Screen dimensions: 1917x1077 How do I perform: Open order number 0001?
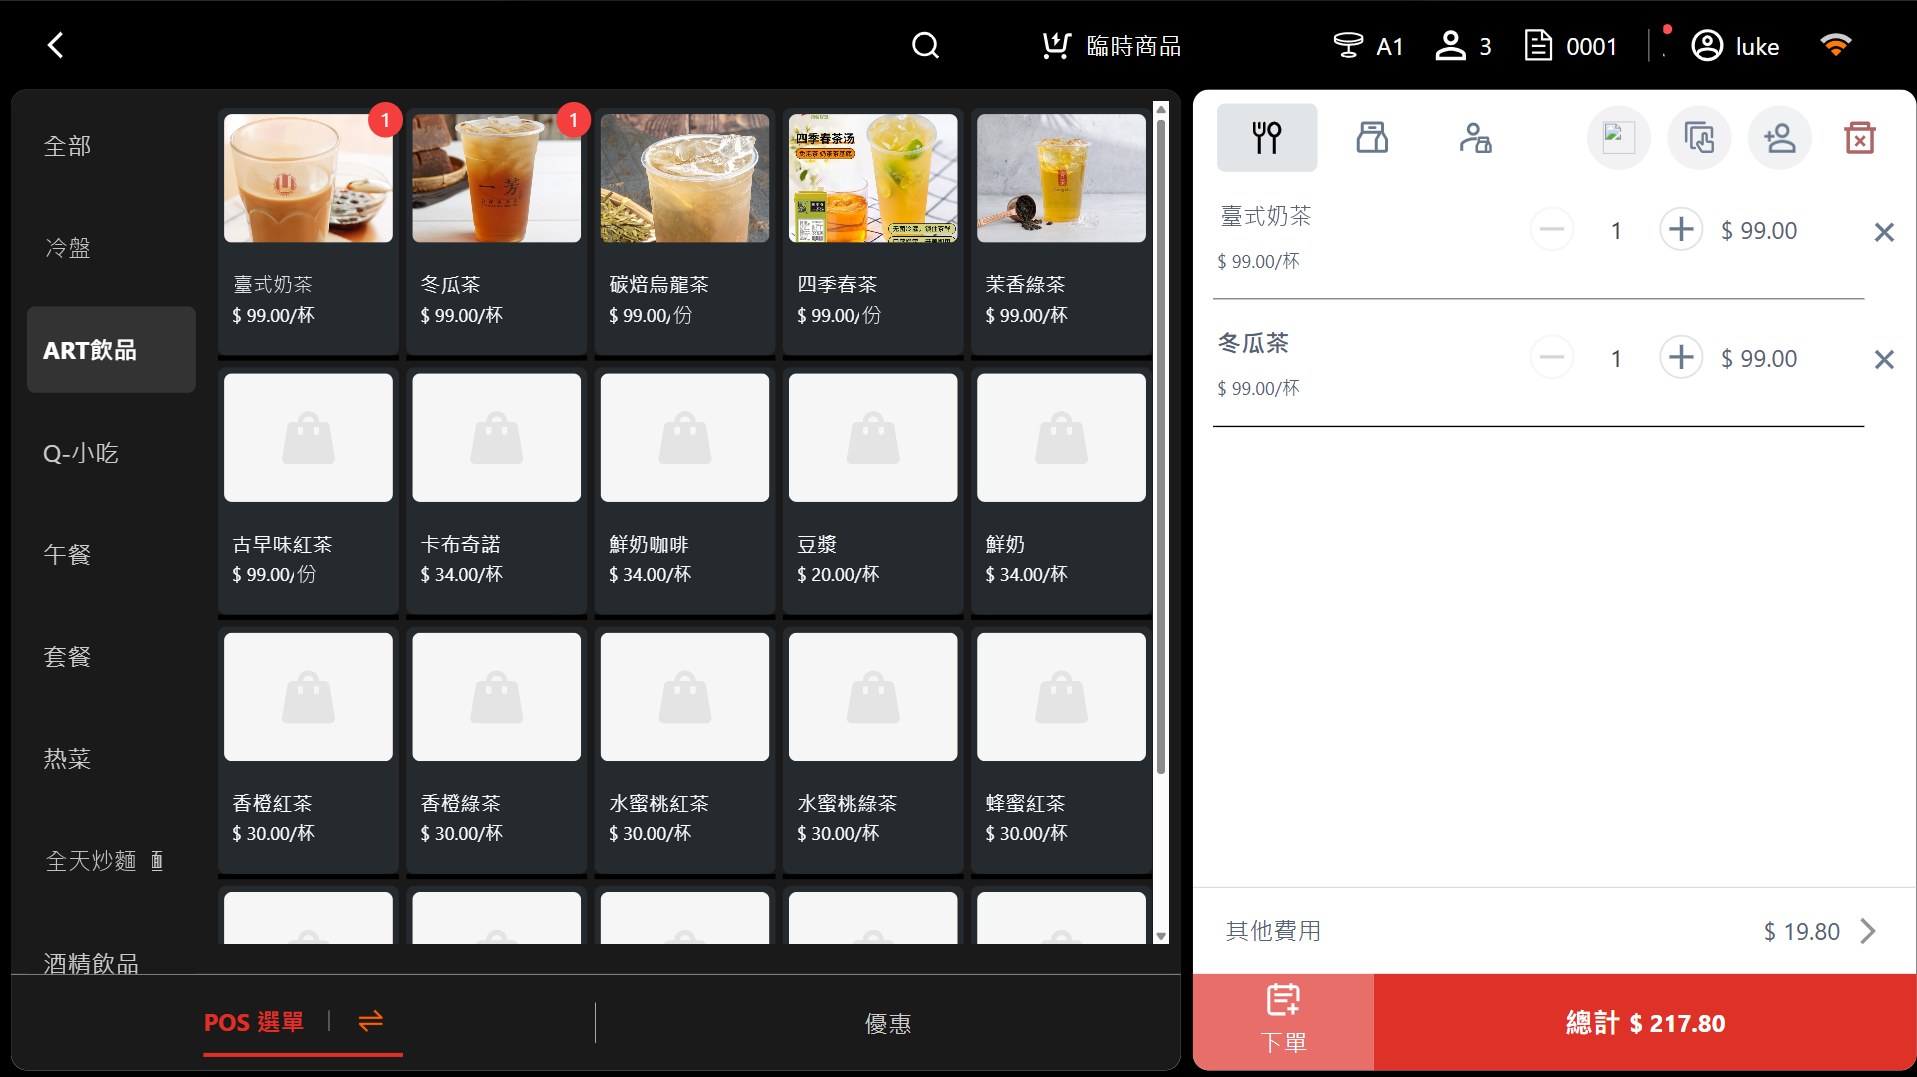point(1570,46)
